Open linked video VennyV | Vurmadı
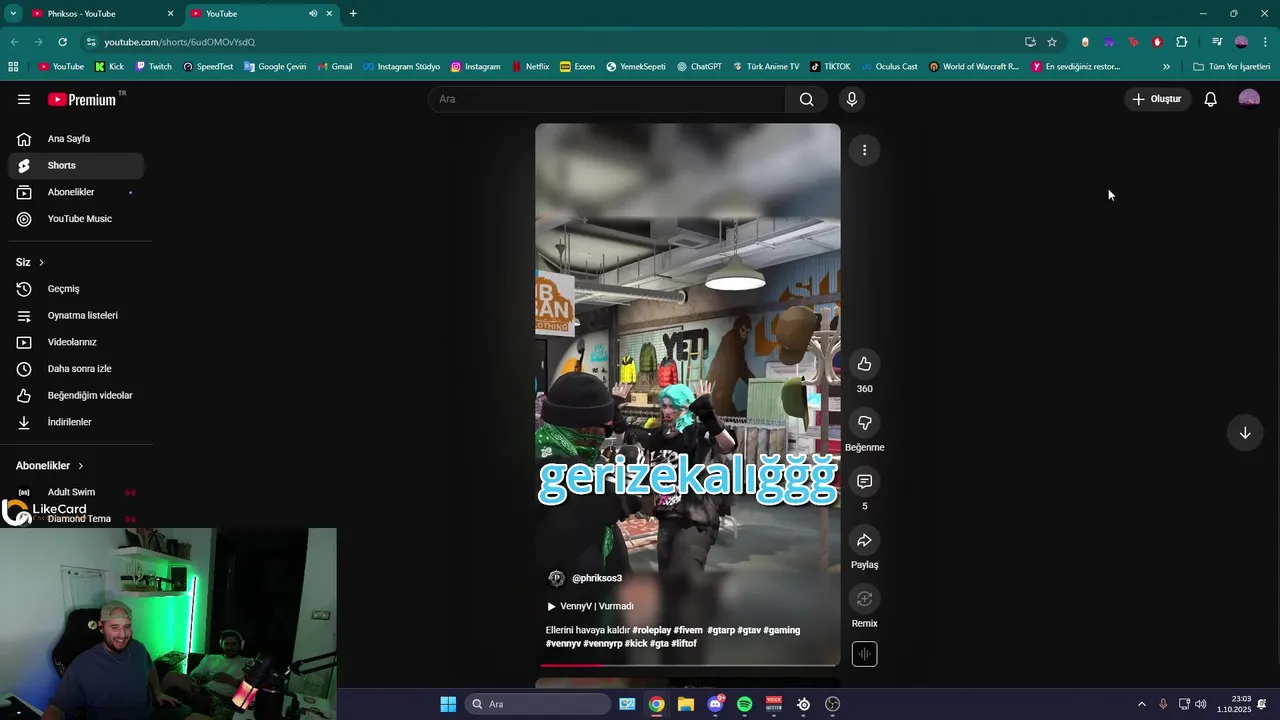The width and height of the screenshot is (1280, 720). pyautogui.click(x=590, y=606)
